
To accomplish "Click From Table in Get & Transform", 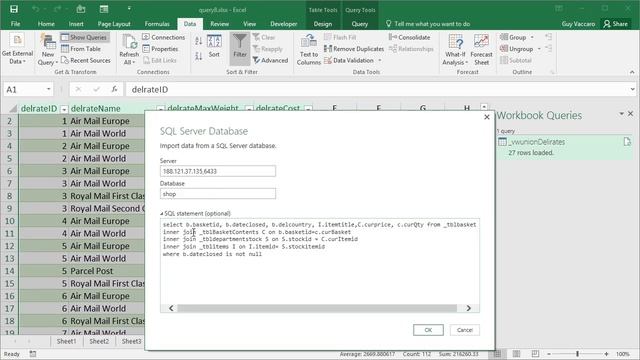I will [x=81, y=49].
